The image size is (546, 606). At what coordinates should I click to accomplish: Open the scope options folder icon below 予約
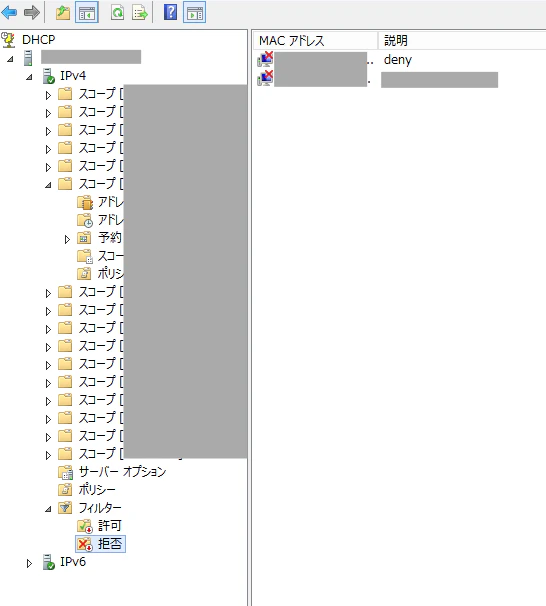(x=85, y=256)
